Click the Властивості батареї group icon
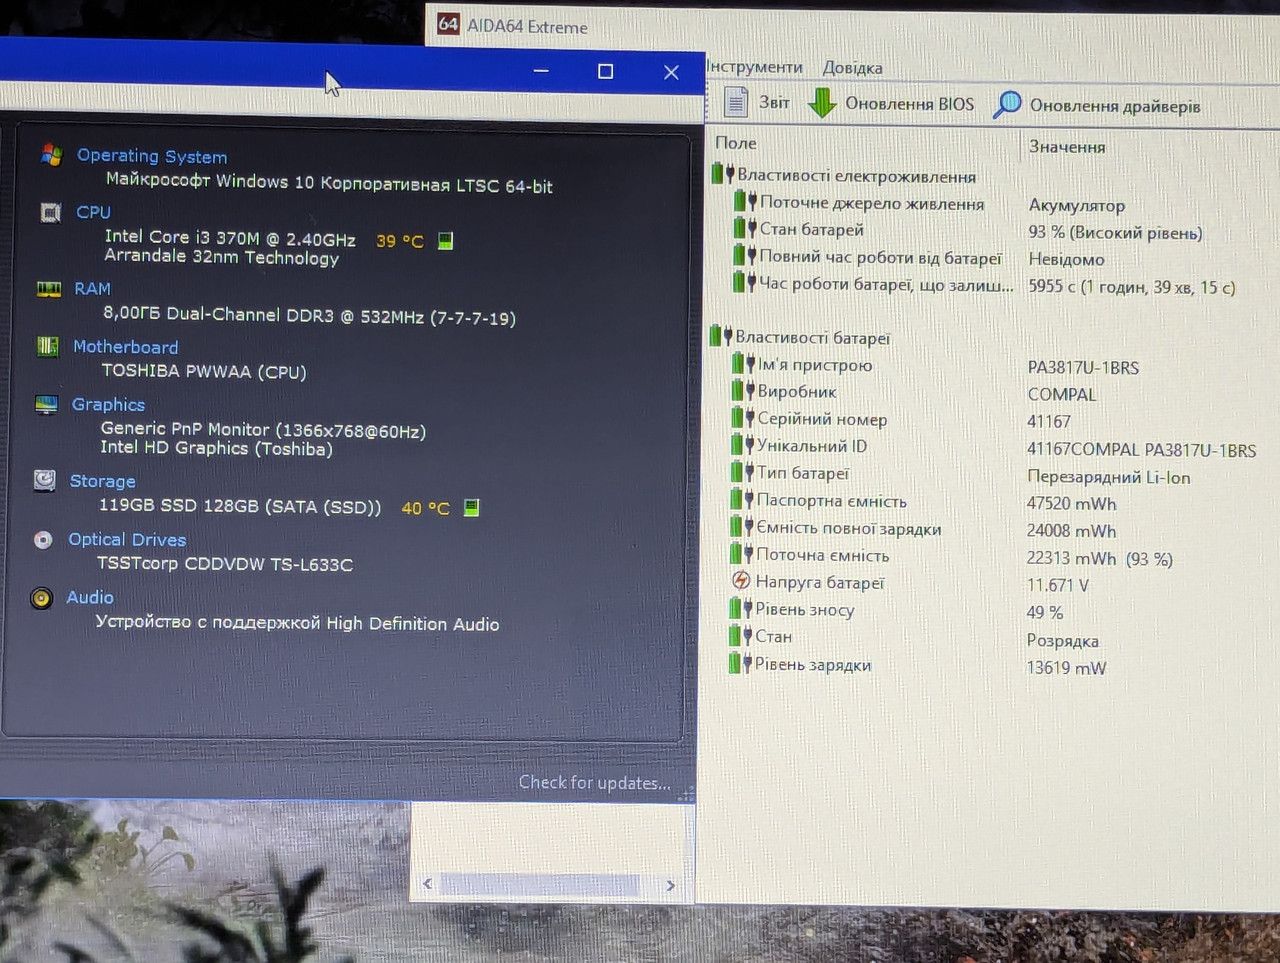Image resolution: width=1280 pixels, height=963 pixels. point(722,337)
